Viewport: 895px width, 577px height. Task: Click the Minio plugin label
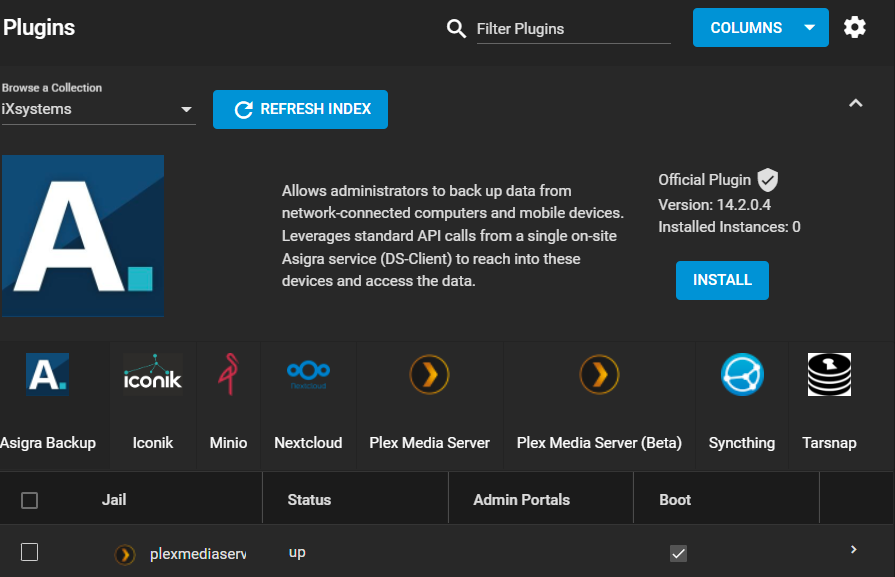point(228,443)
